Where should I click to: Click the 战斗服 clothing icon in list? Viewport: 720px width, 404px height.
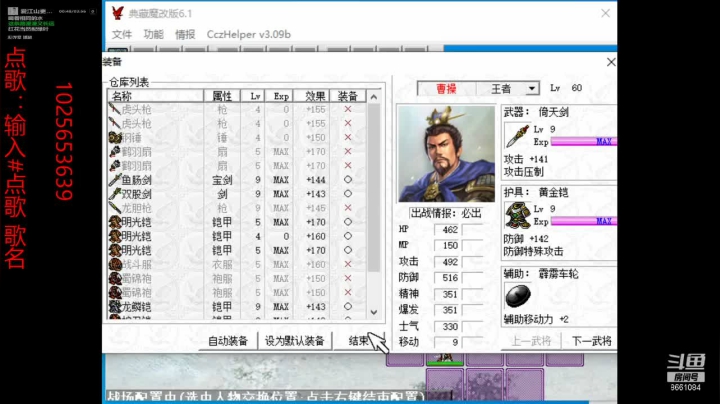pos(115,264)
